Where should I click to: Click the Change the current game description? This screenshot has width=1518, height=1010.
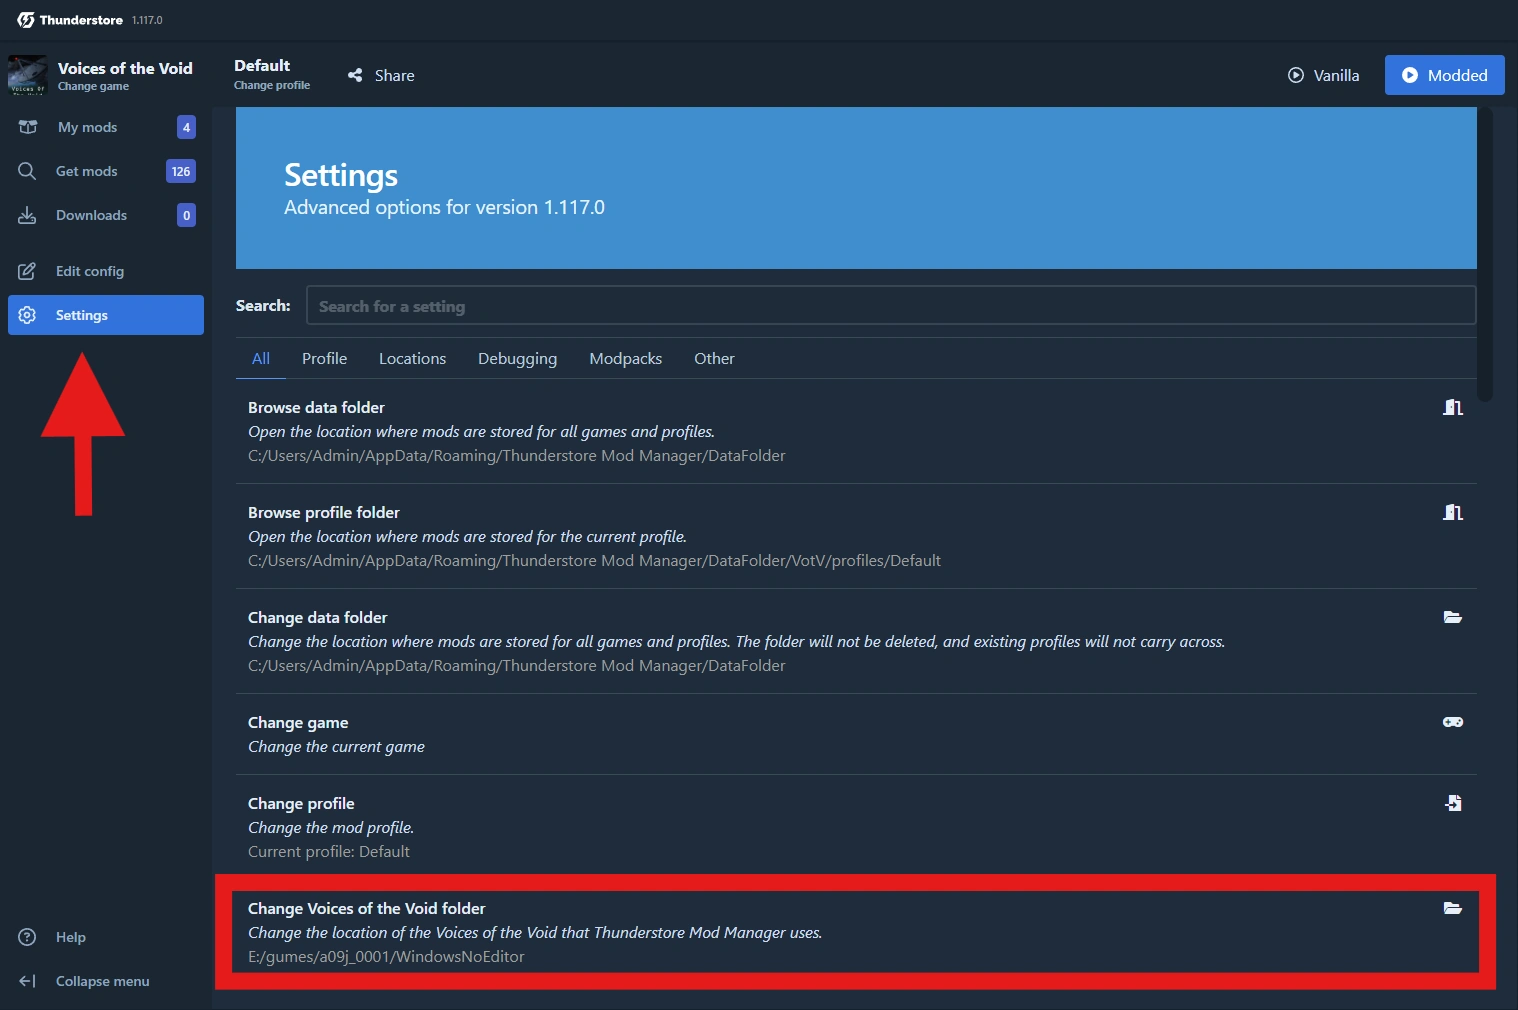336,747
